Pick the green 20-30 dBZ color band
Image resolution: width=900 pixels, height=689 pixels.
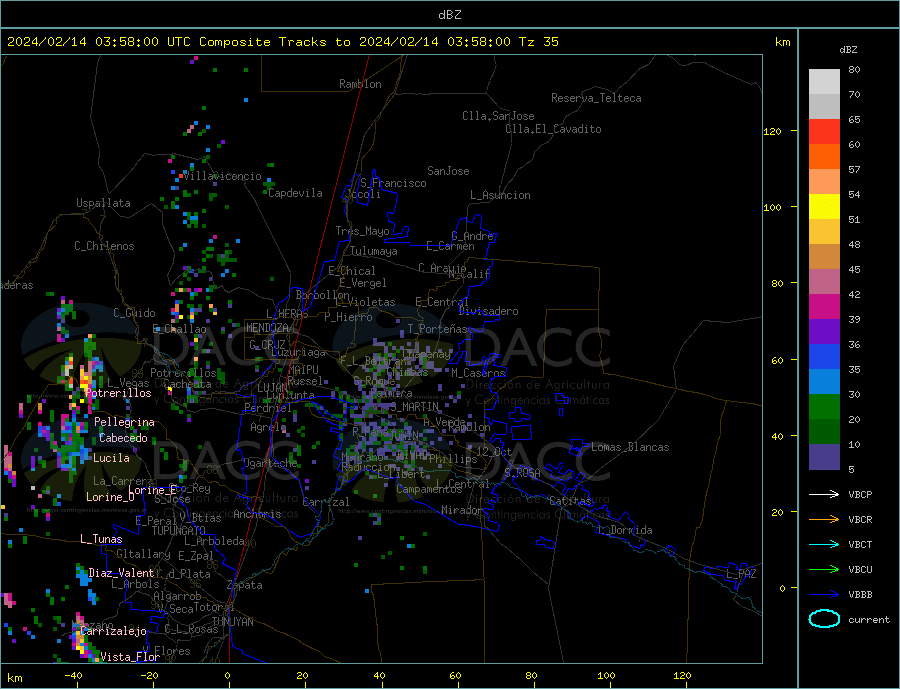pos(824,407)
